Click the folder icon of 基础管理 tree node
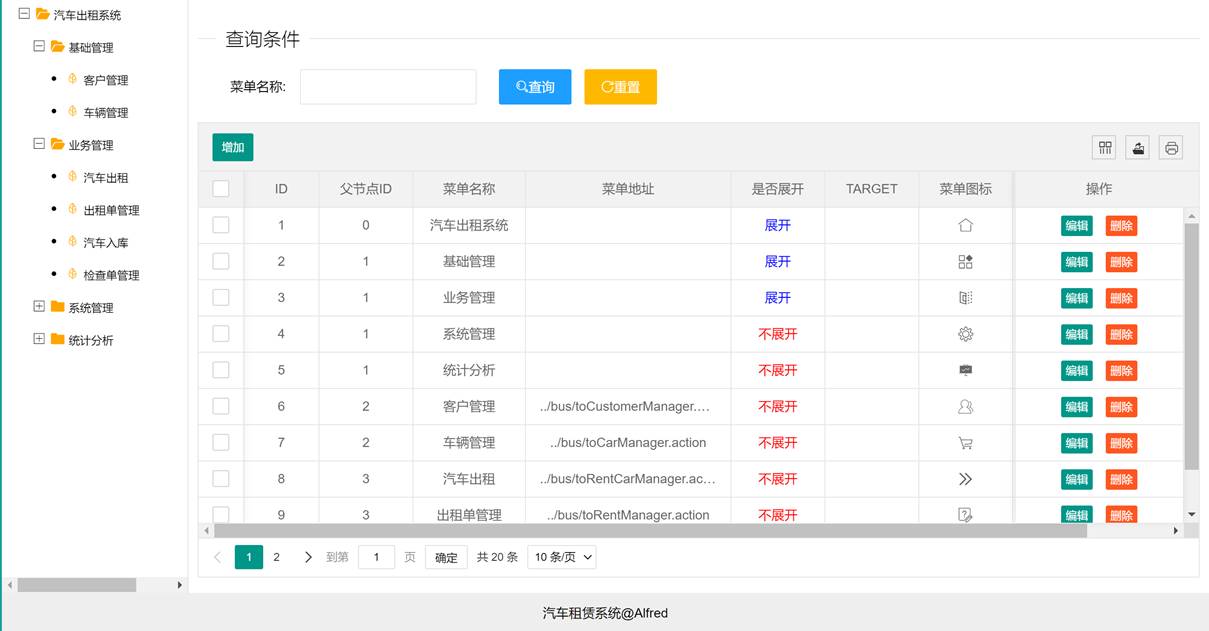The height and width of the screenshot is (631, 1209). pos(57,46)
